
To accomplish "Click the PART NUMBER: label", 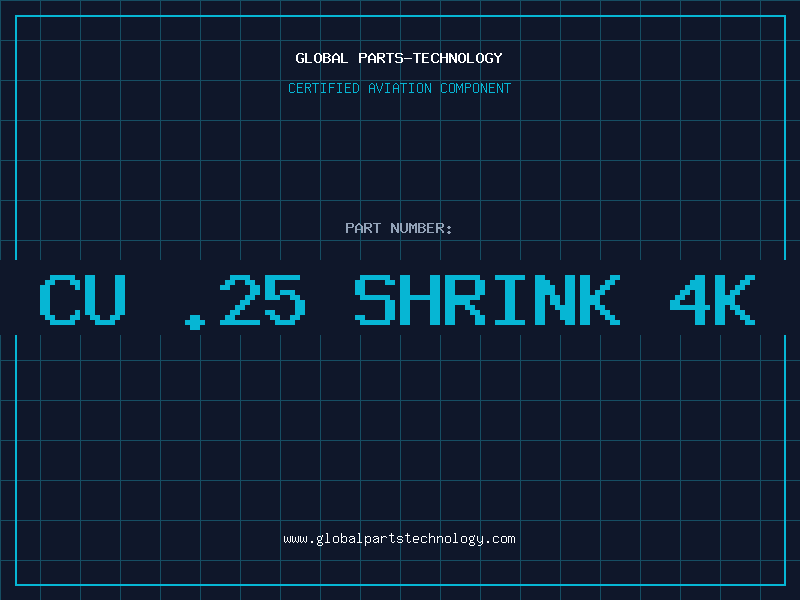I will tap(399, 228).
